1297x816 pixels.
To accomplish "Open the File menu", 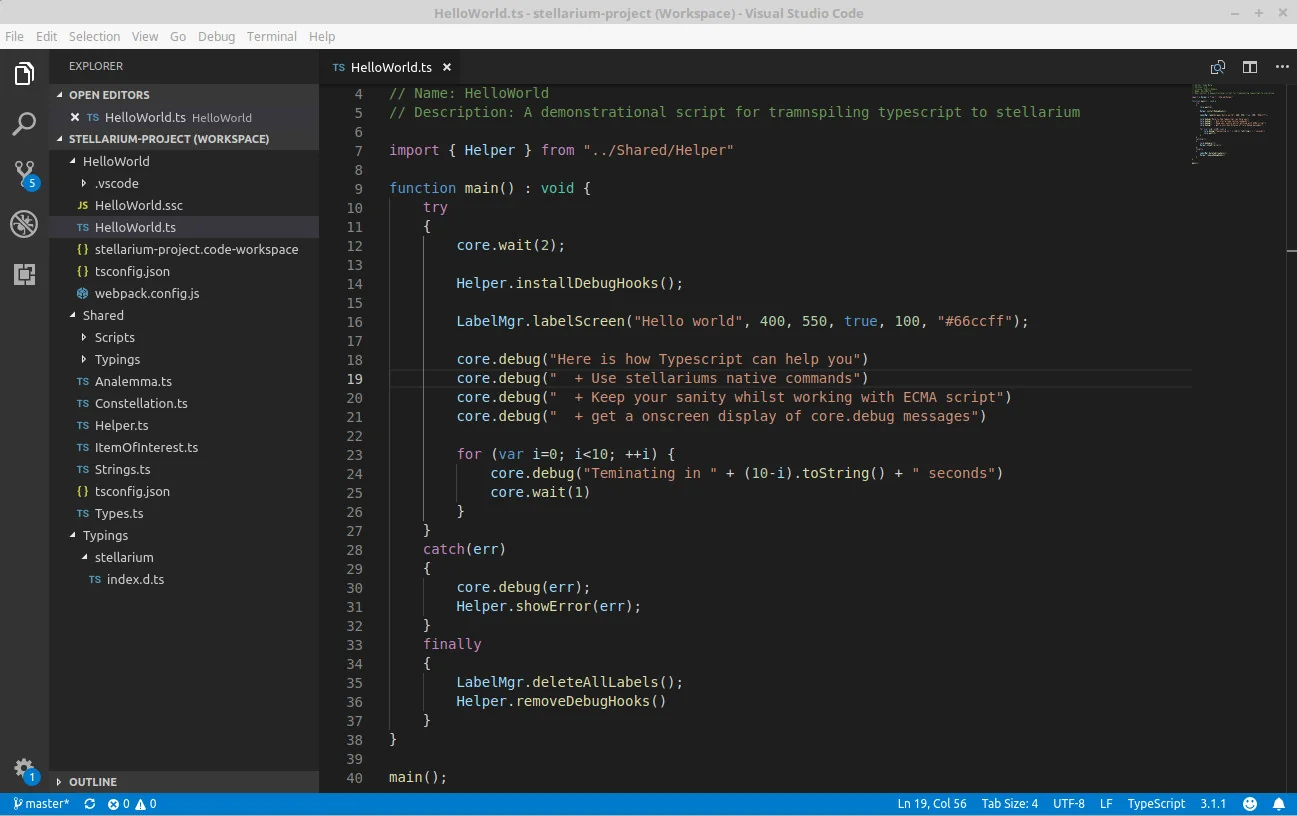I will [x=14, y=36].
